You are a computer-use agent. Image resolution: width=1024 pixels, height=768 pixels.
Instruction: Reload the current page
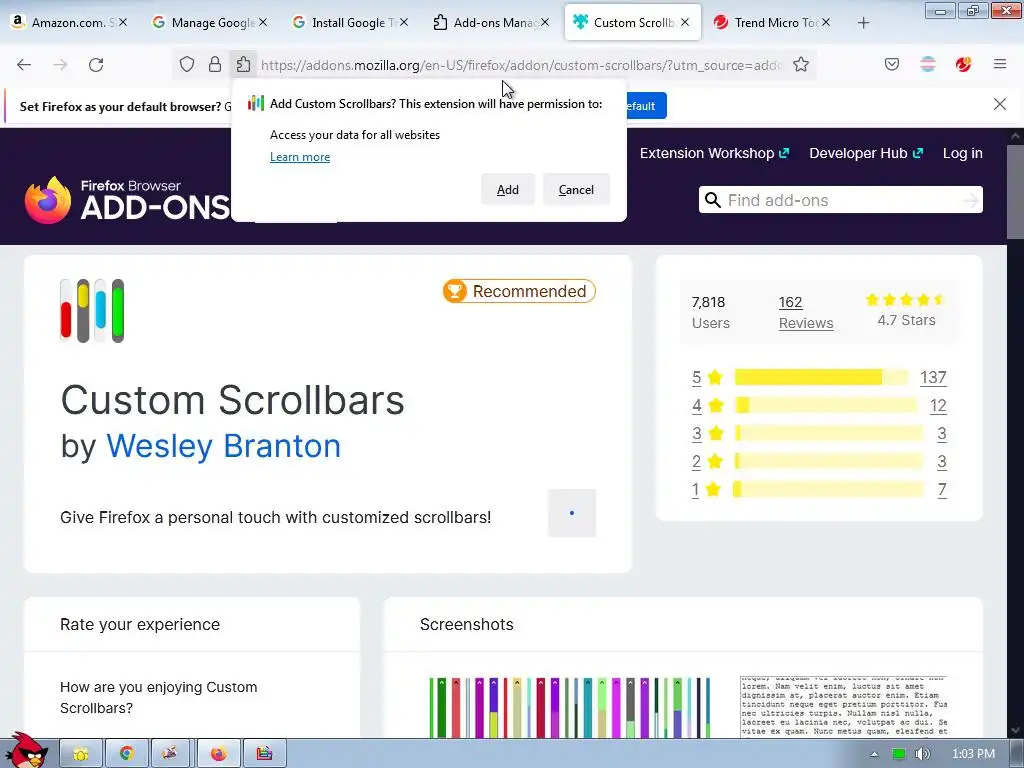tap(96, 65)
